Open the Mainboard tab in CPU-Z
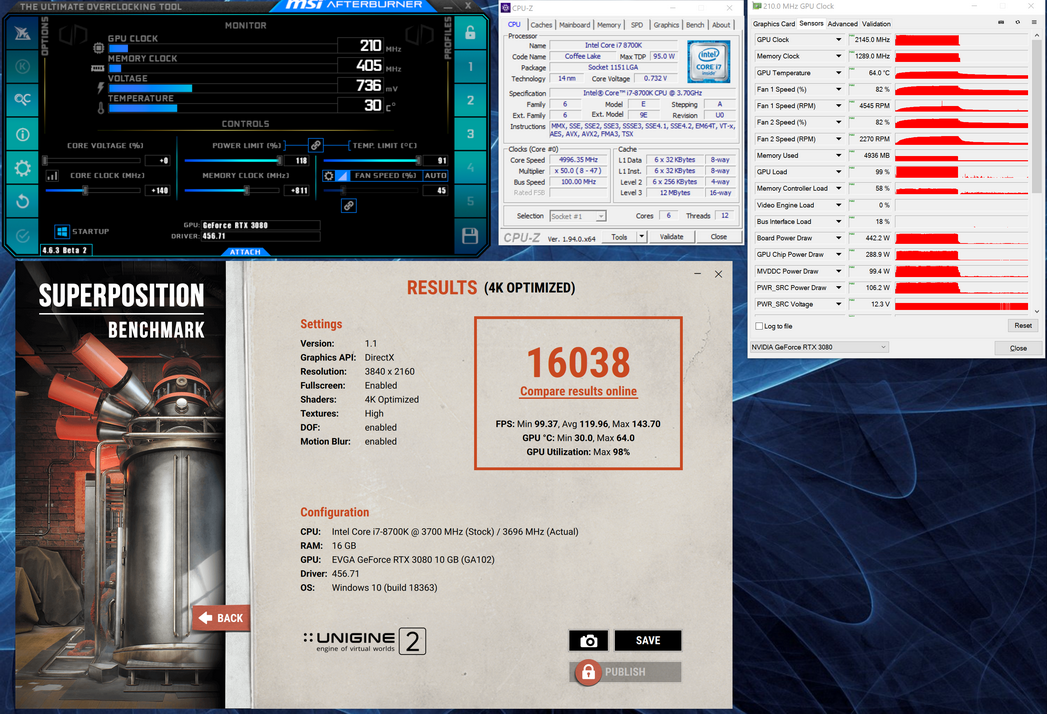 click(x=575, y=25)
